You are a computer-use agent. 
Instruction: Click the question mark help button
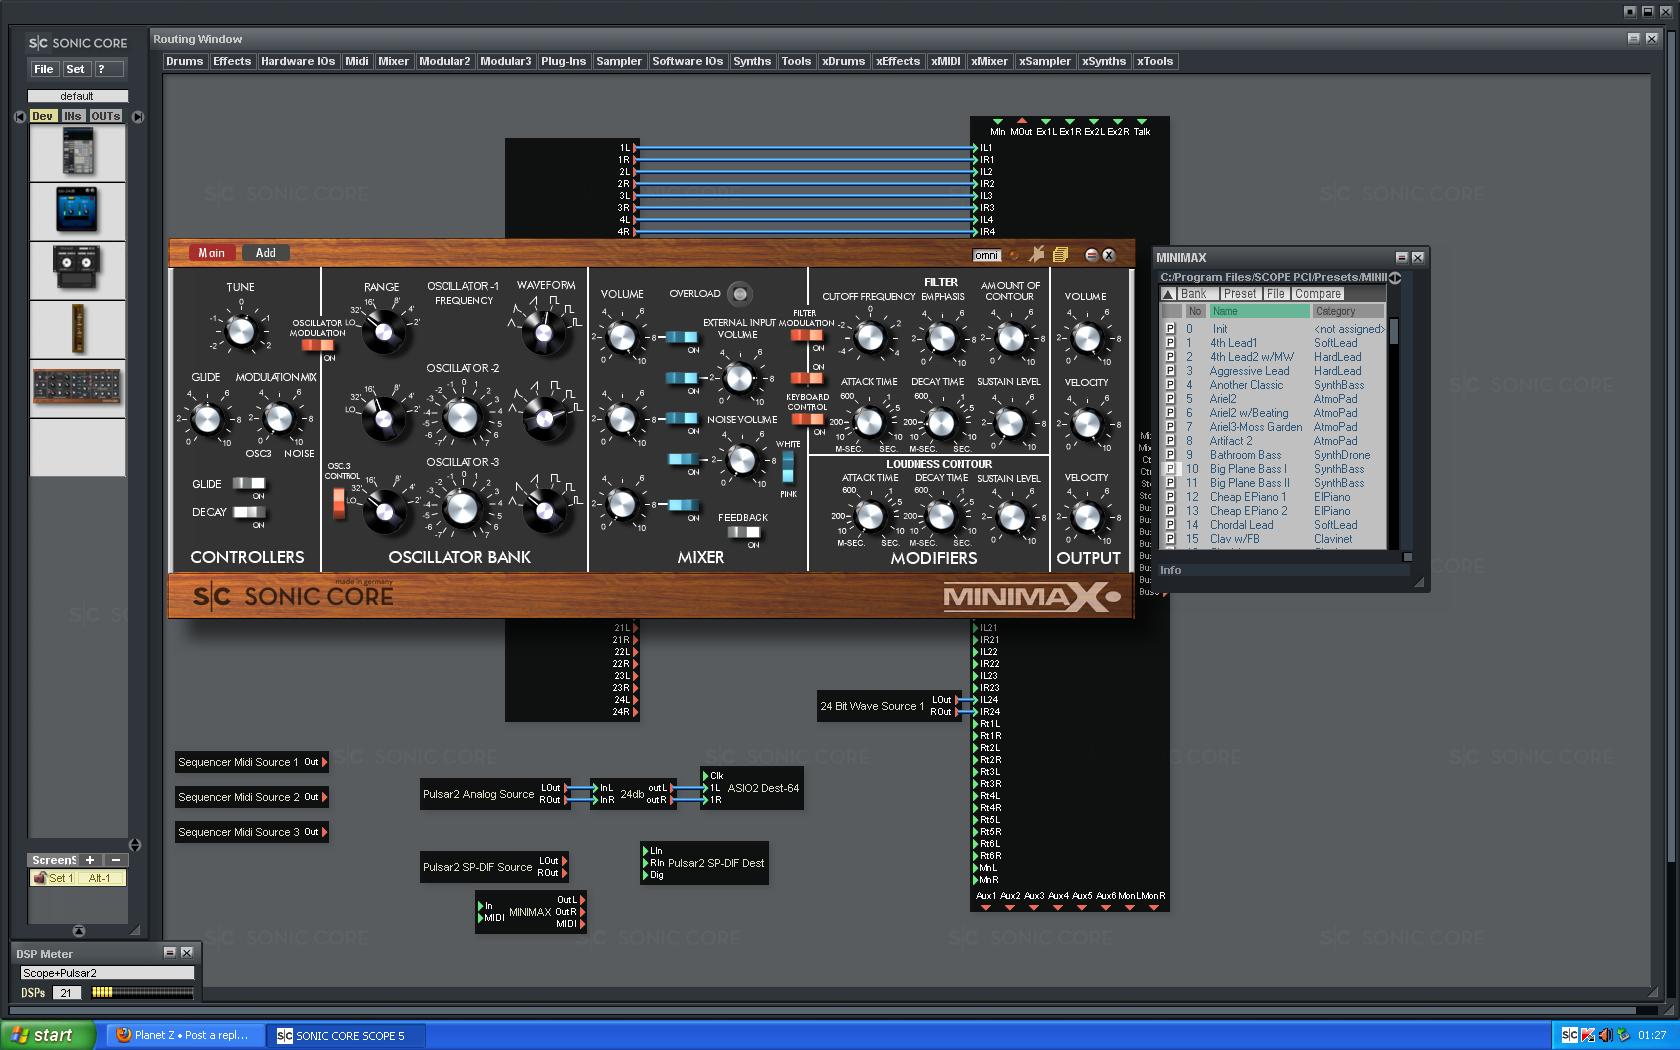[x=109, y=69]
